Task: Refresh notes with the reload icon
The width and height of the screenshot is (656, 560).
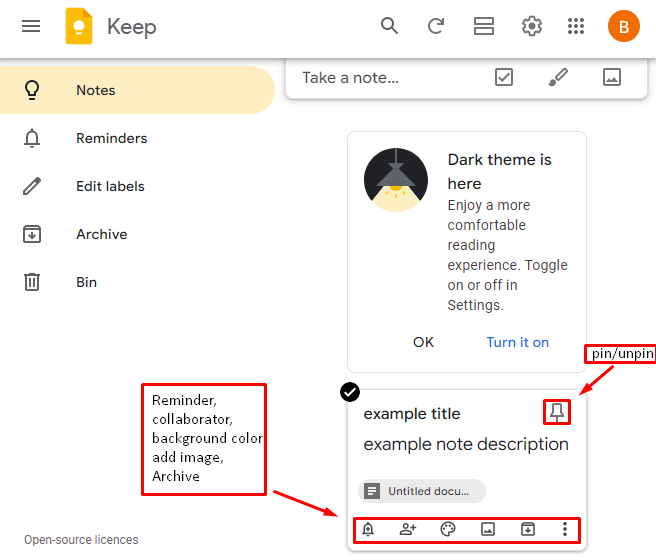Action: pyautogui.click(x=436, y=26)
